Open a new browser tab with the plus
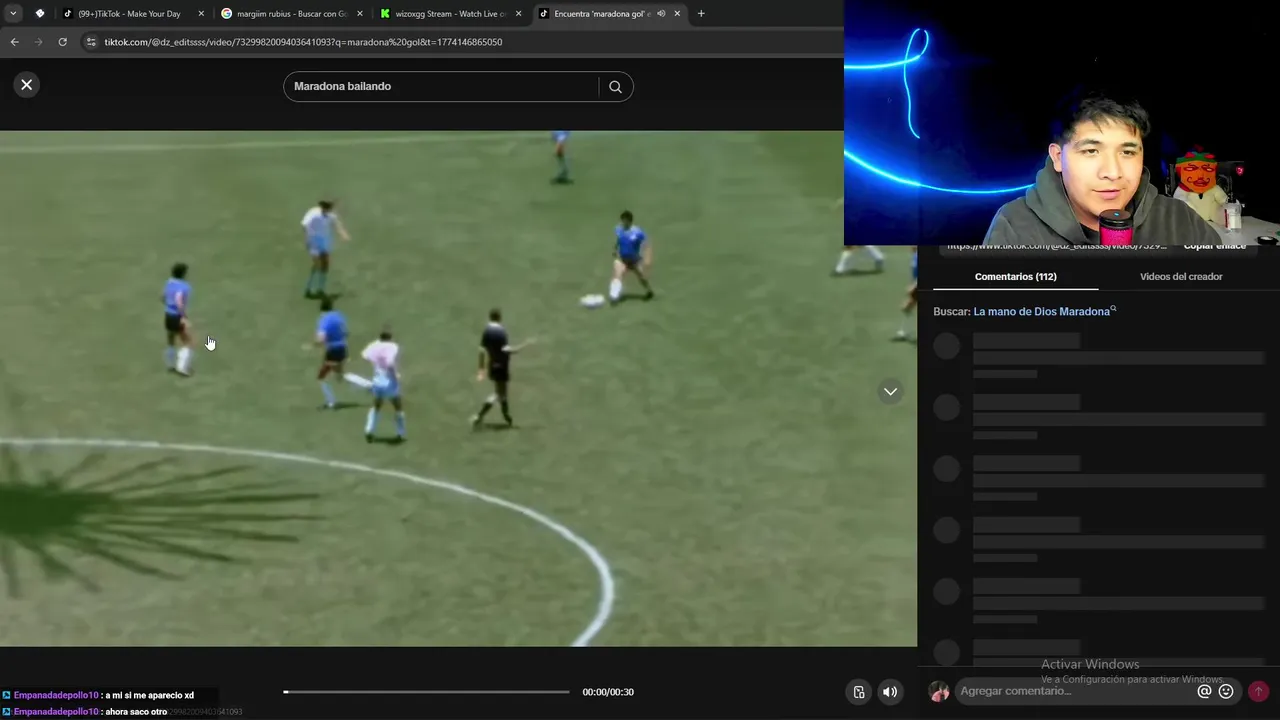This screenshot has width=1280, height=720. 701,14
